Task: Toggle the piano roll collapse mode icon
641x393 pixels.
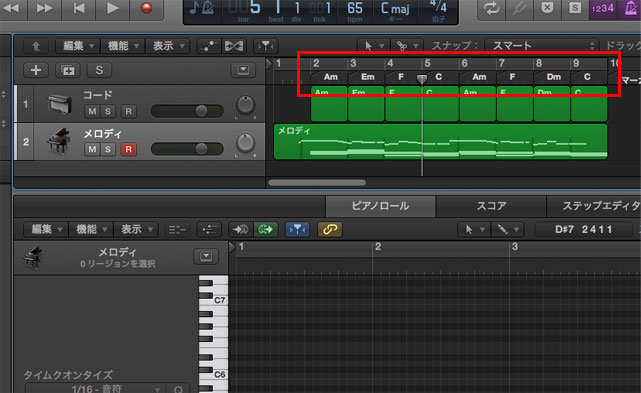Action: (x=177, y=230)
